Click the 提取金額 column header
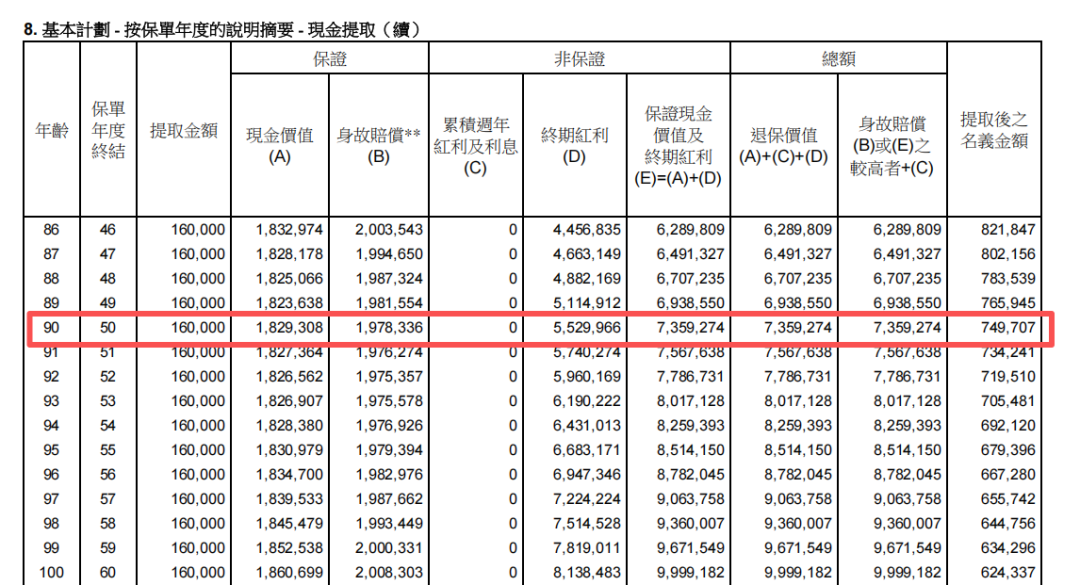Viewport: 1080px width, 585px height. pyautogui.click(x=184, y=131)
